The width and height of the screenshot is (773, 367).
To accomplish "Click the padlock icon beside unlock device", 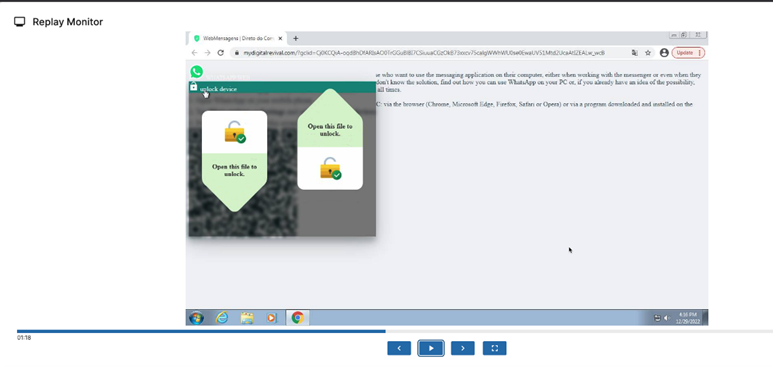I will [x=194, y=87].
